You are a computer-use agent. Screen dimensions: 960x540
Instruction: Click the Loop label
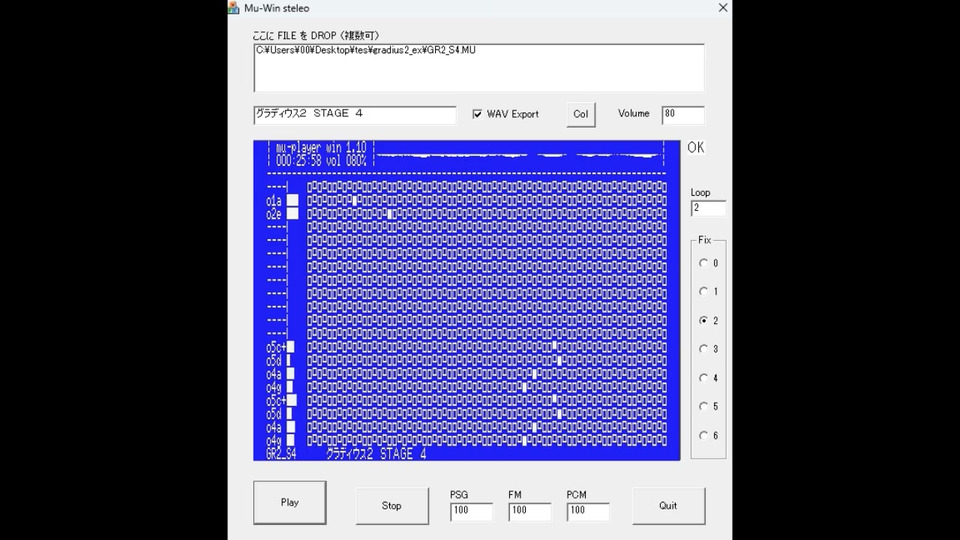coord(700,192)
